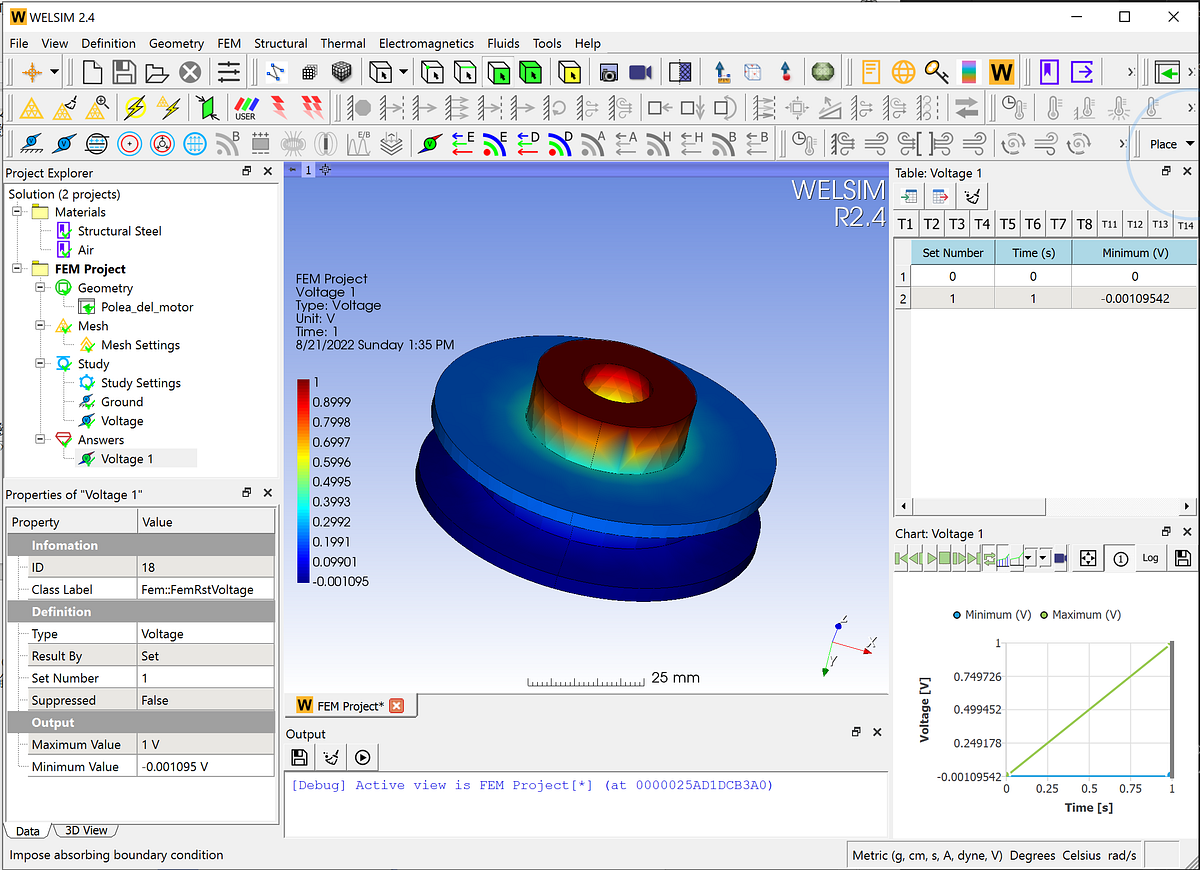Screen dimensions: 1200x870
Task: Save the output log with the disk icon
Action: [x=299, y=757]
